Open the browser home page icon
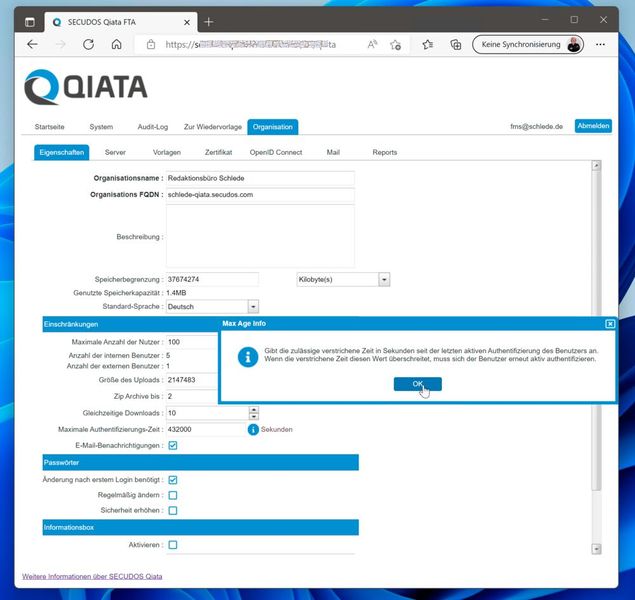Image resolution: width=635 pixels, height=600 pixels. click(x=117, y=45)
